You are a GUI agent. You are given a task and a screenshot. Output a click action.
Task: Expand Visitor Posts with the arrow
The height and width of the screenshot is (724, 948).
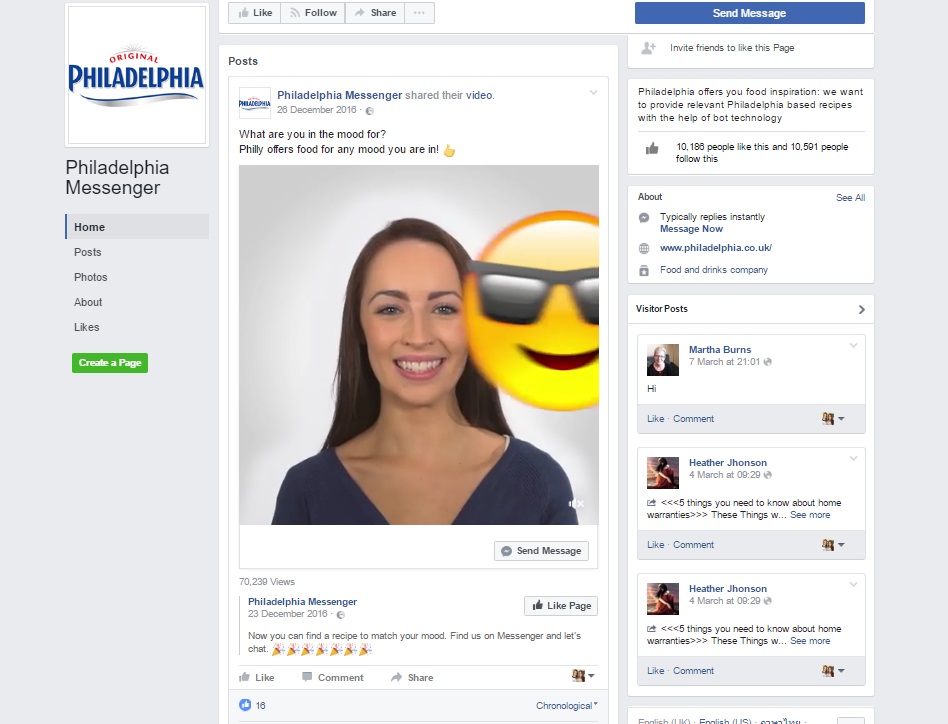point(862,309)
